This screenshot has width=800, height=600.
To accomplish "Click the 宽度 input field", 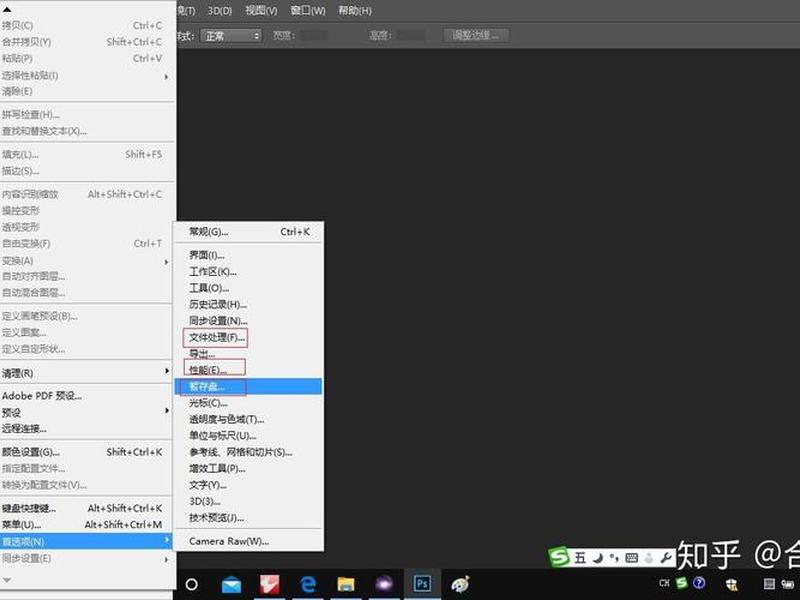I will (314, 35).
